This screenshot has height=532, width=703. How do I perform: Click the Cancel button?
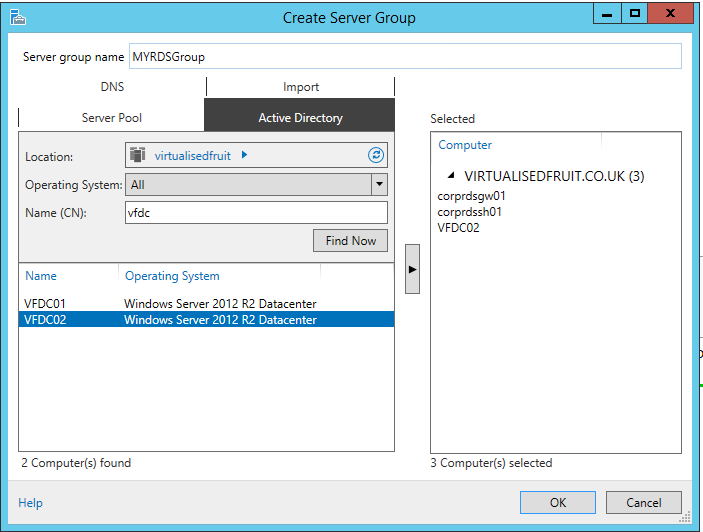tap(643, 502)
